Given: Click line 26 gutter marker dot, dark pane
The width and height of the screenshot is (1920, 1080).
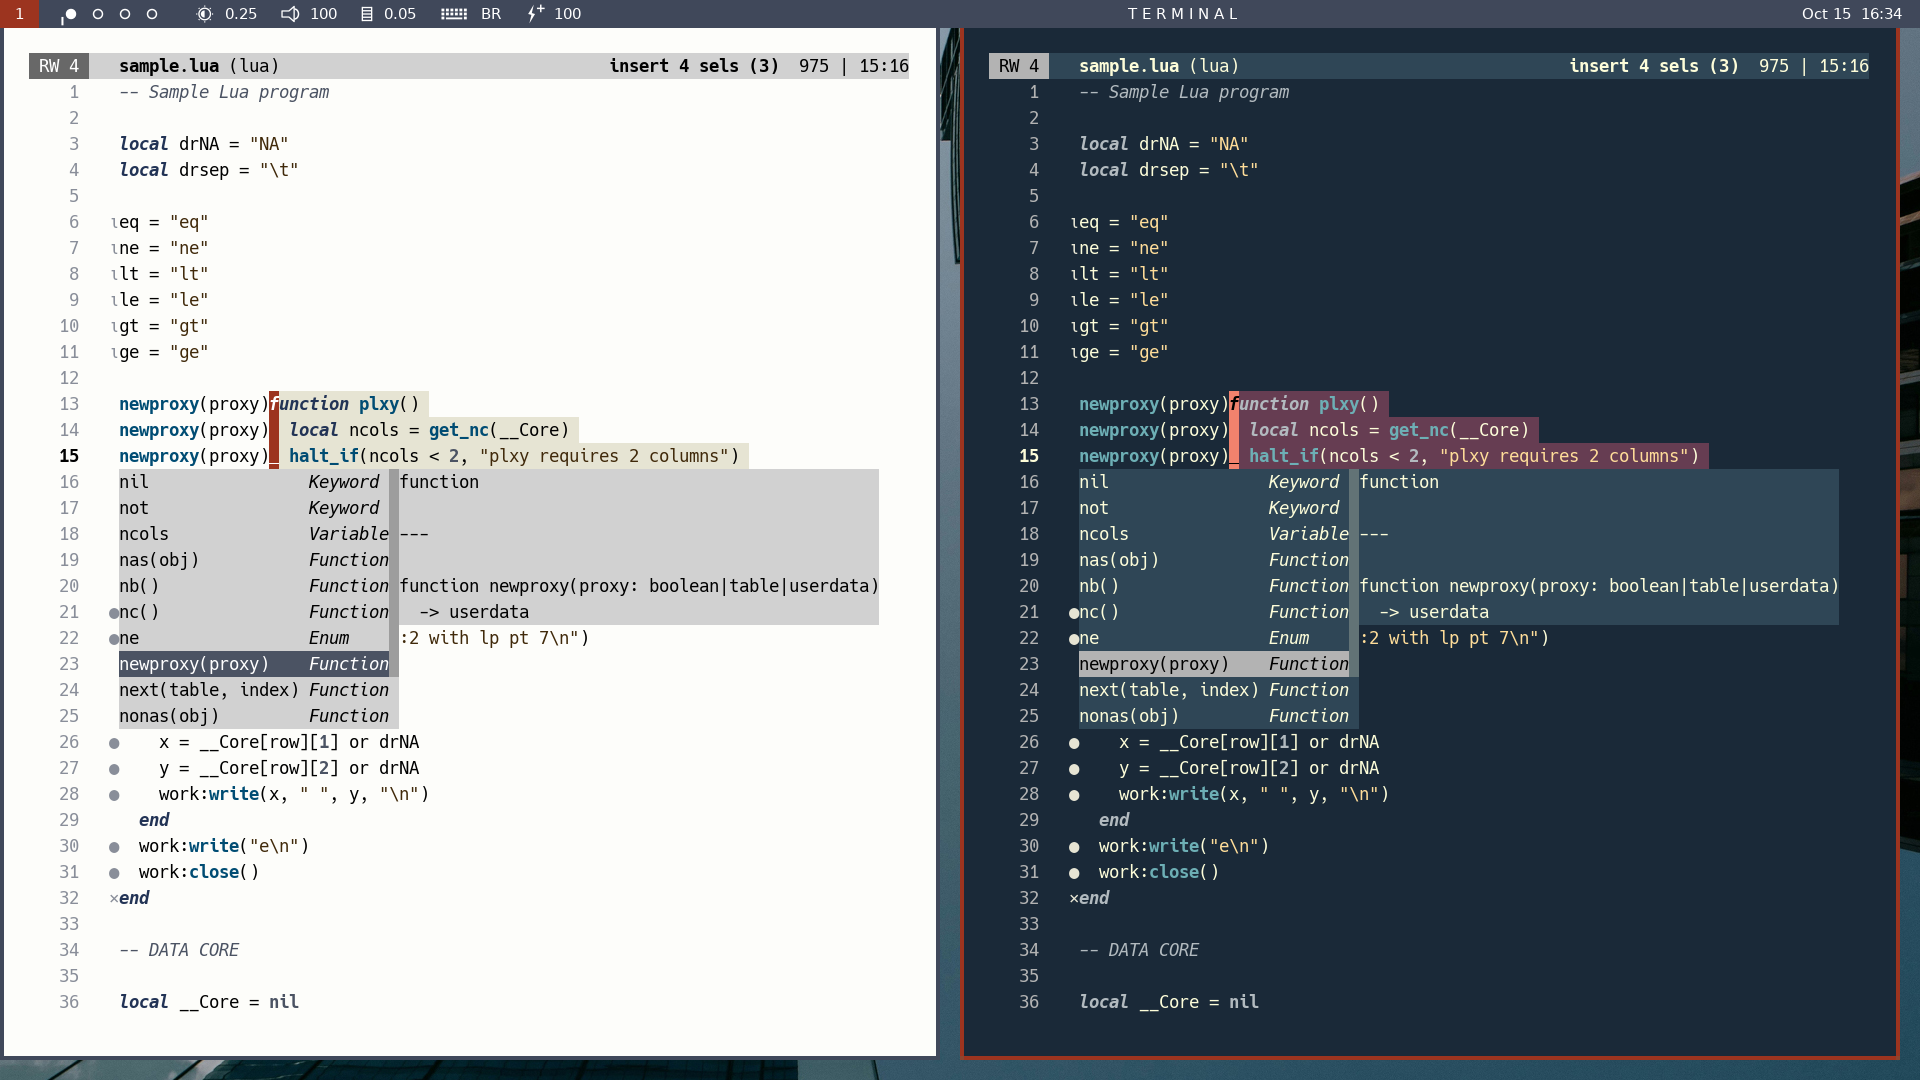Looking at the screenshot, I should 1074,743.
